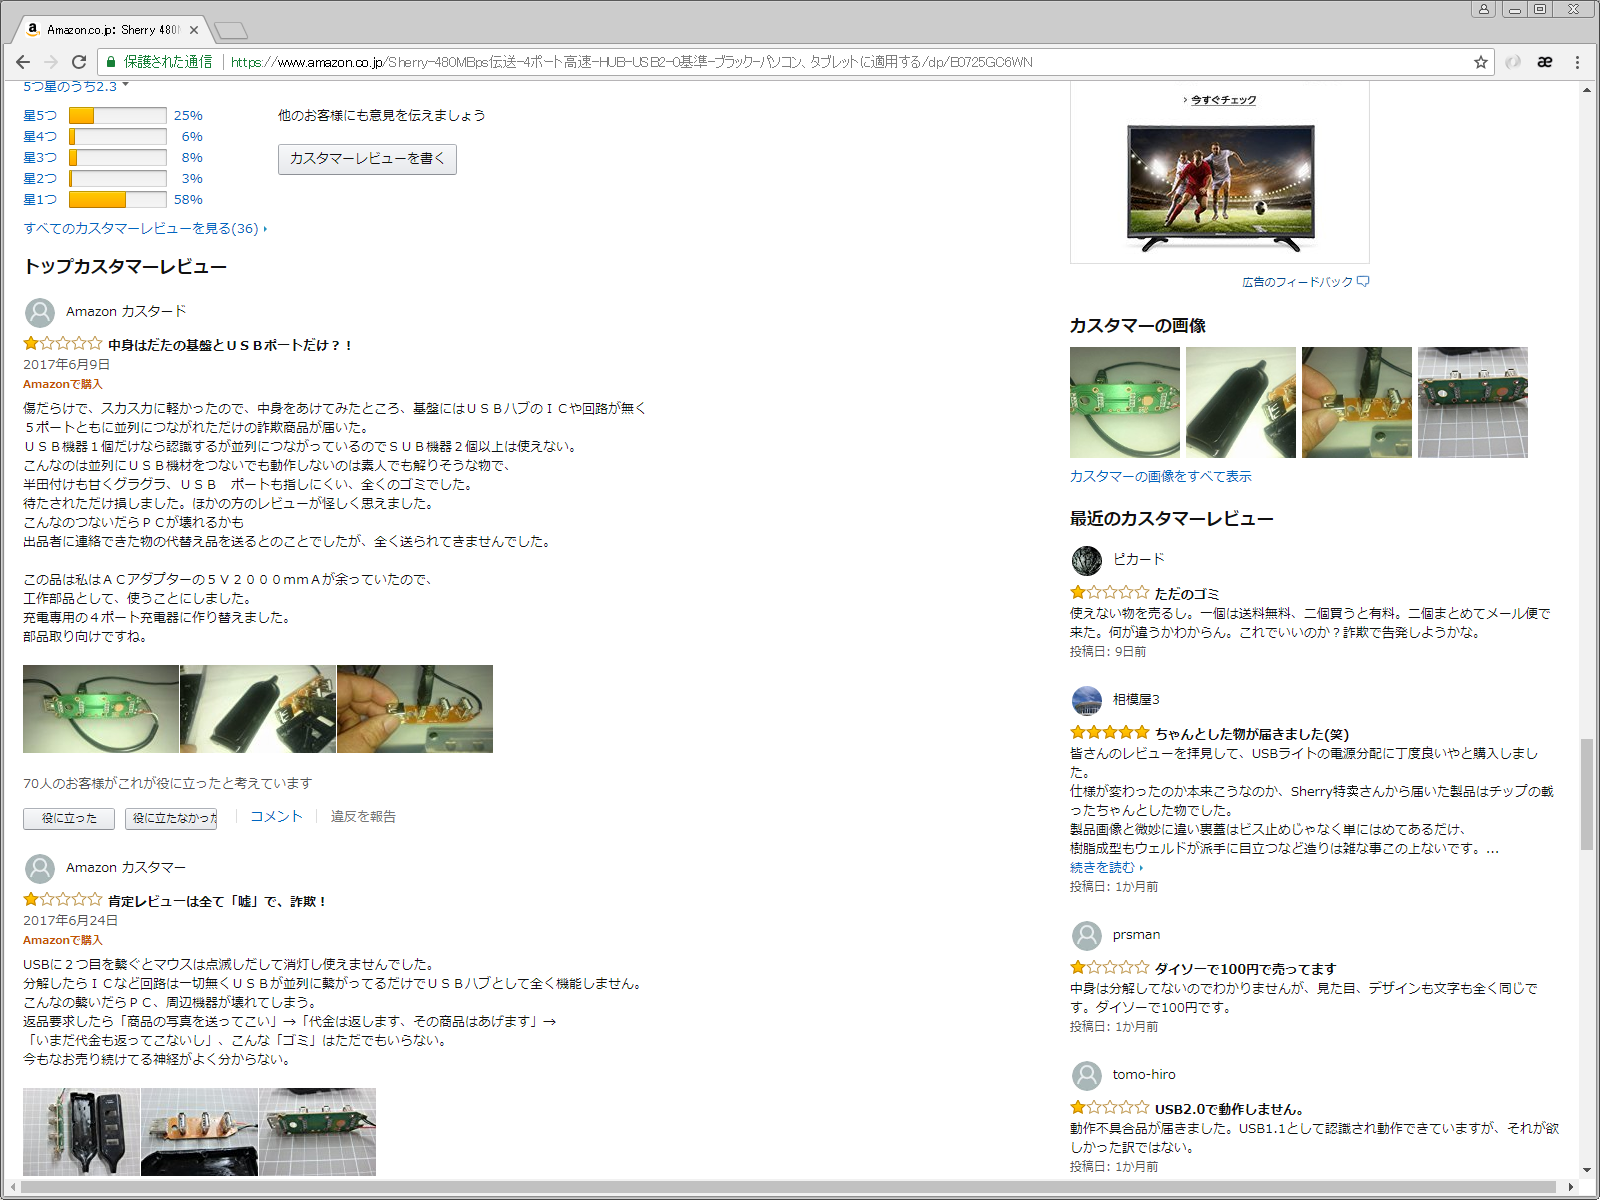The image size is (1600, 1200).
Task: Bookmark page with the star icon
Action: [x=1481, y=62]
